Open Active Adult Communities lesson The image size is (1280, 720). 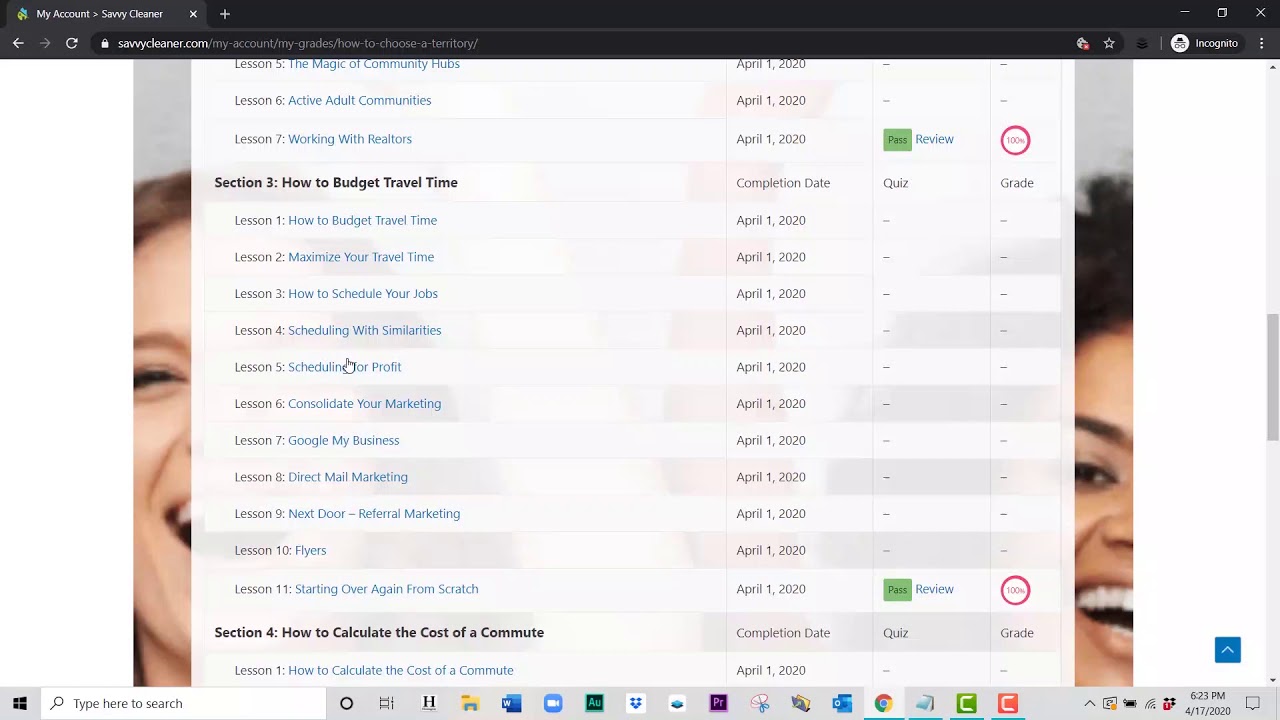(360, 100)
